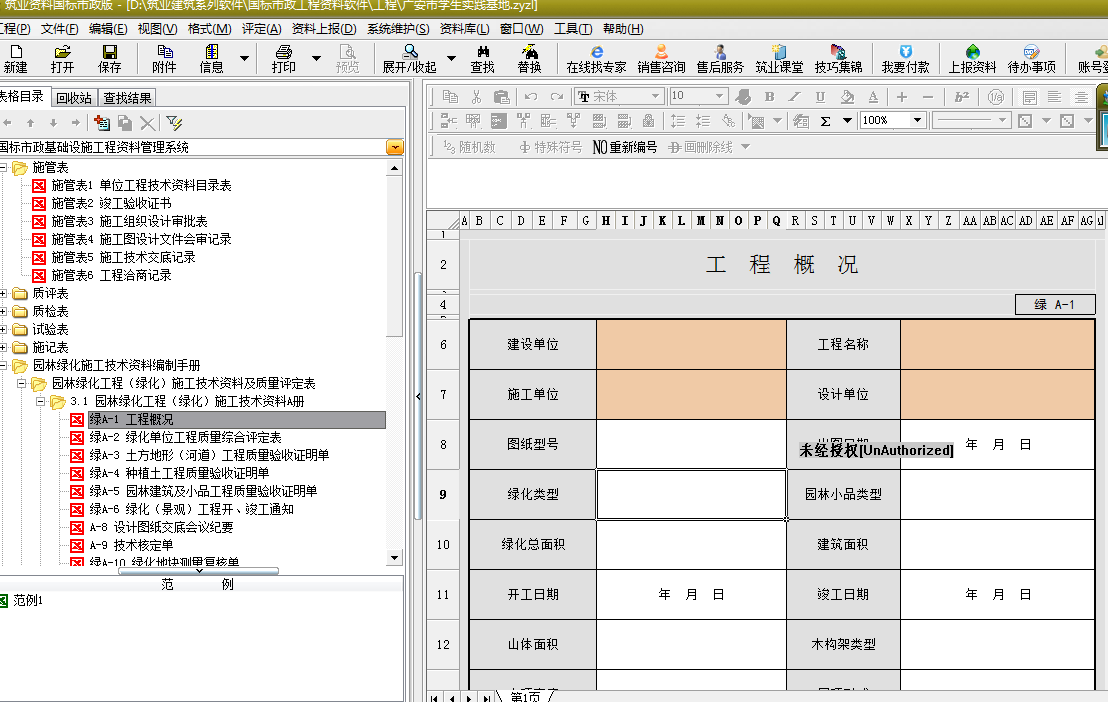
Task: Click the 上报资料 upload icon
Action: click(972, 58)
